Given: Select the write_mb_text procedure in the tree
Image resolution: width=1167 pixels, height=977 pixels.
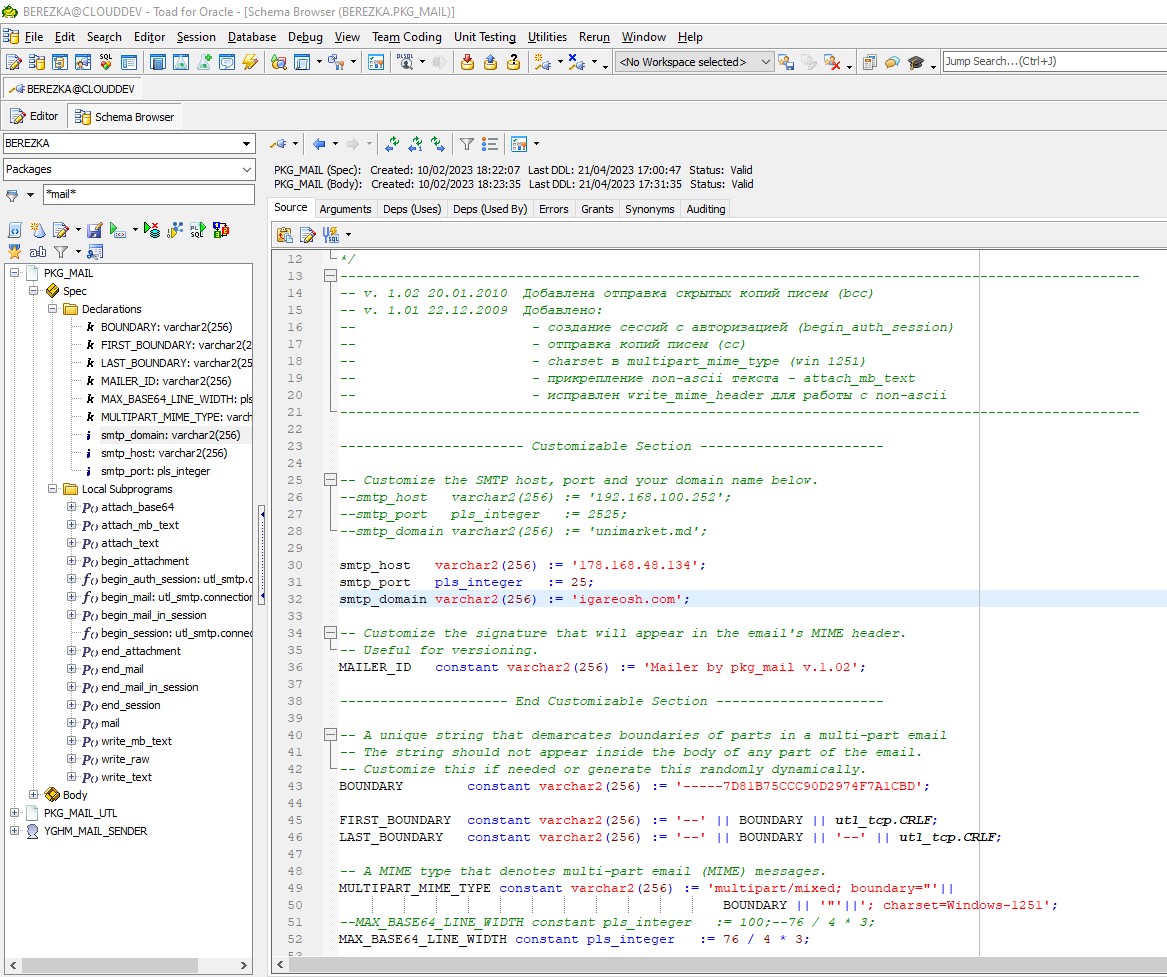Looking at the screenshot, I should click(x=136, y=741).
